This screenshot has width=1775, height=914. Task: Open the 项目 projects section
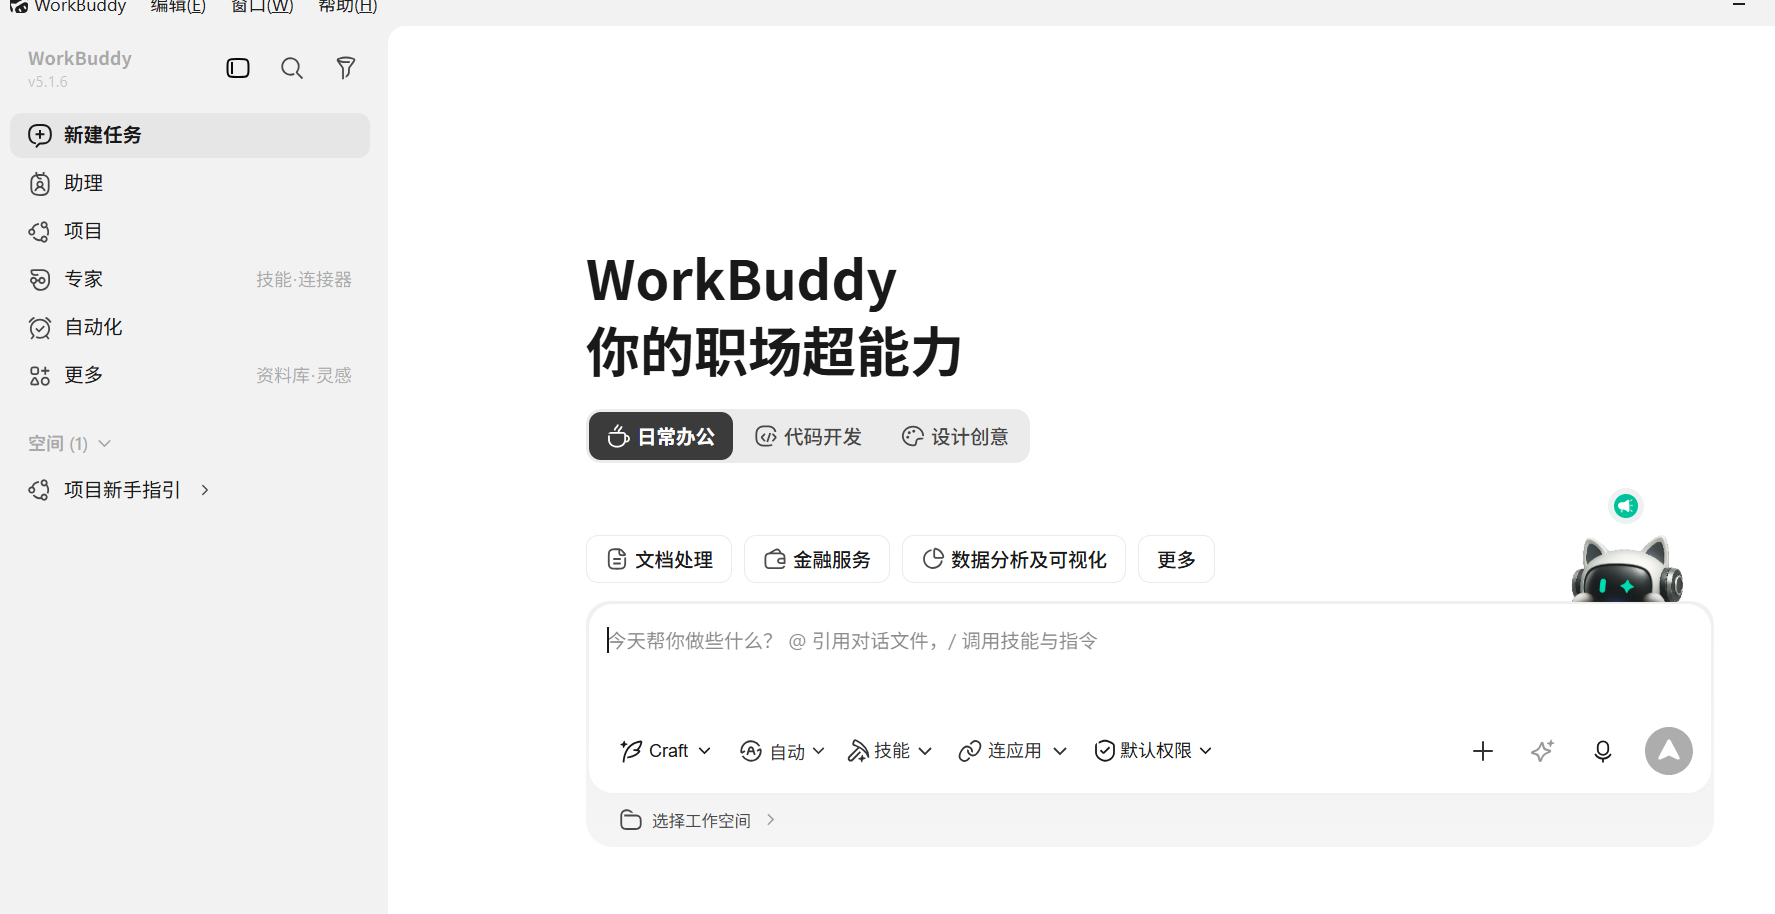(190, 231)
